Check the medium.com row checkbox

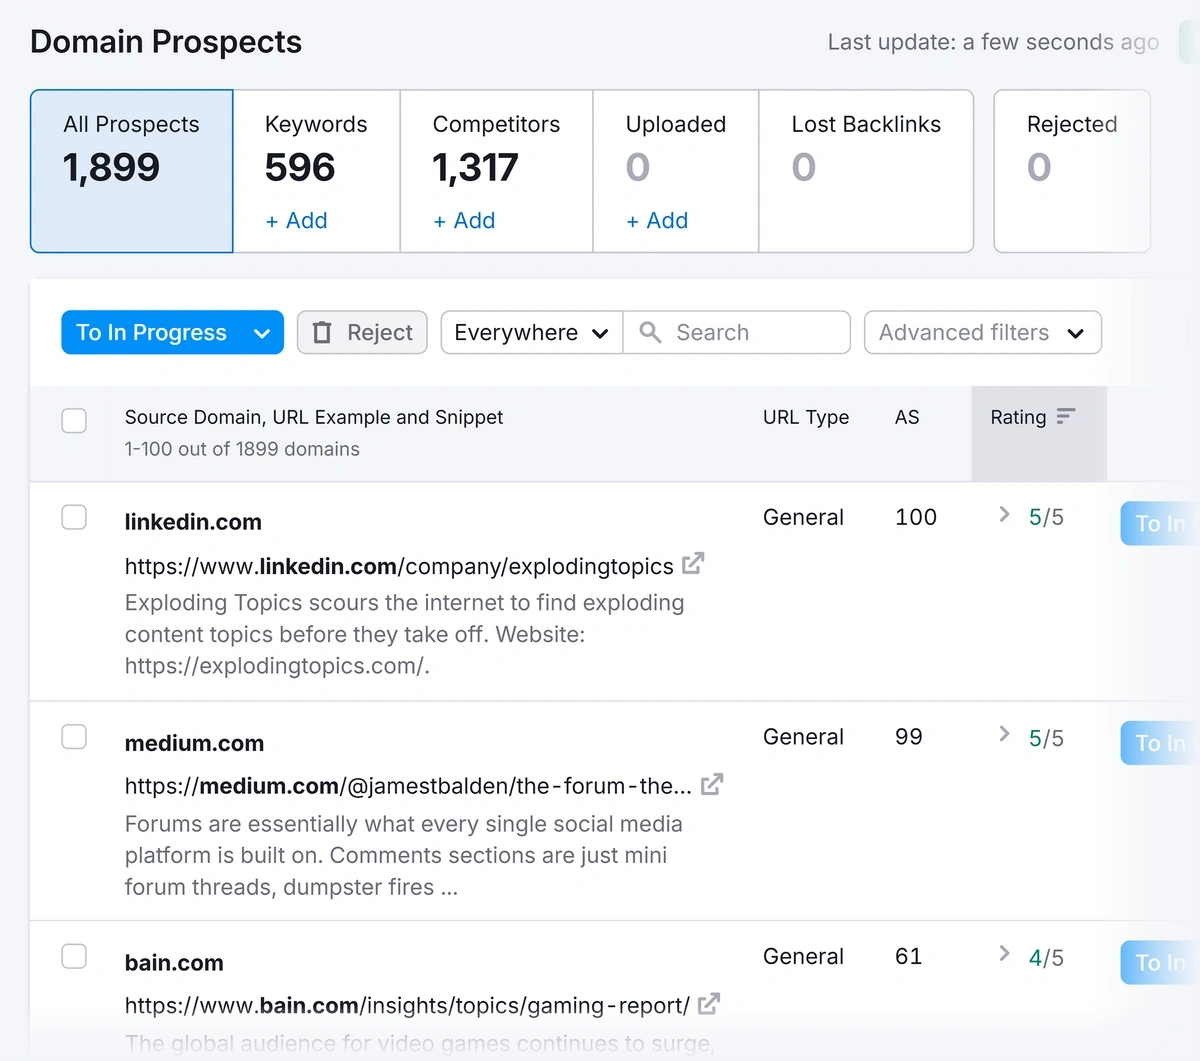74,737
